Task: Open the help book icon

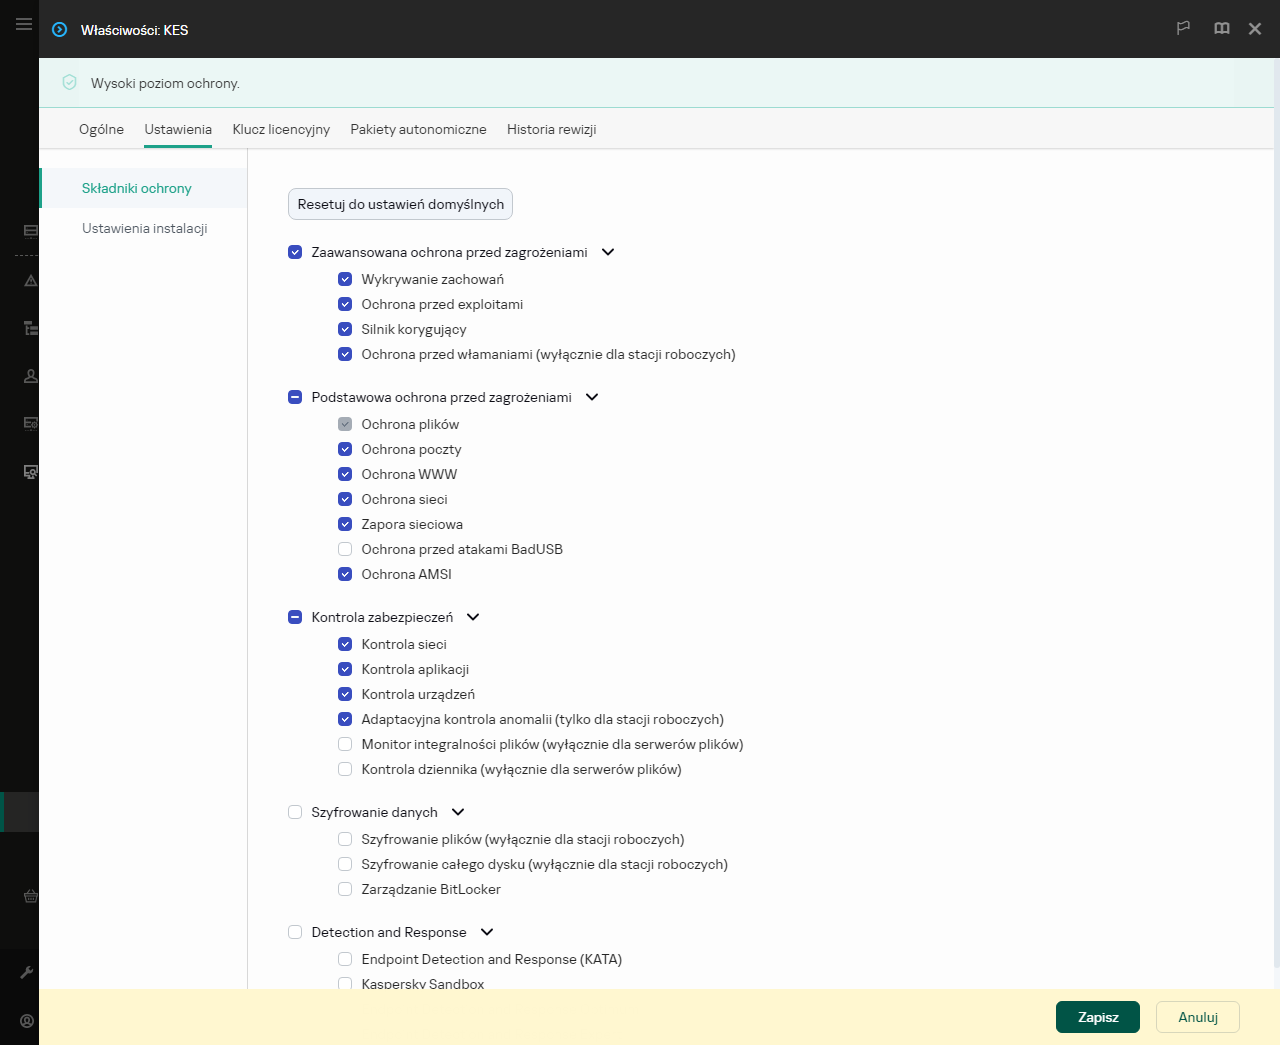Action: (x=1221, y=29)
